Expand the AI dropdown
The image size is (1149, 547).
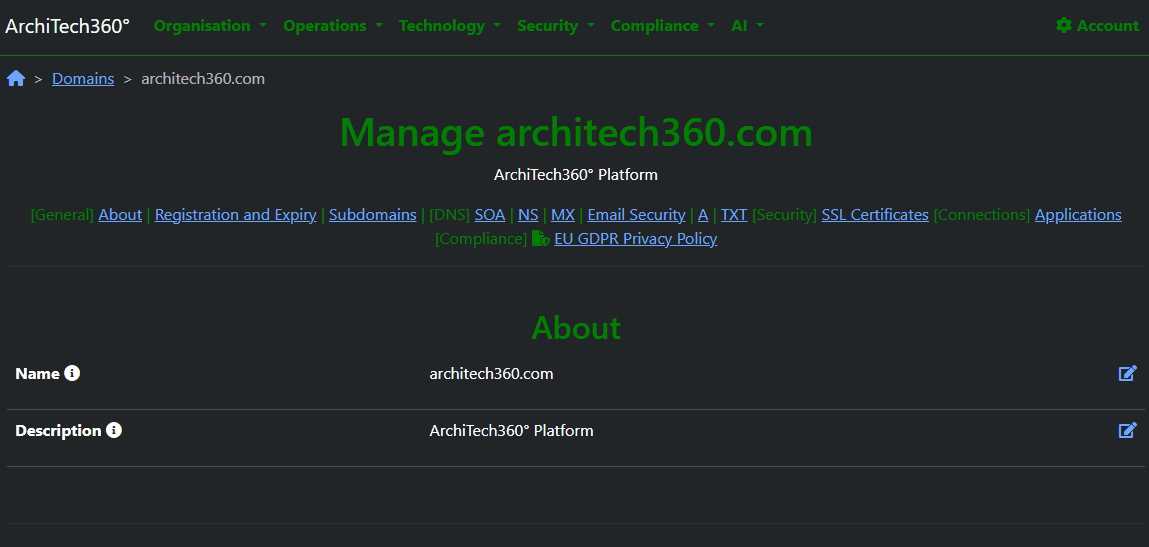[747, 26]
